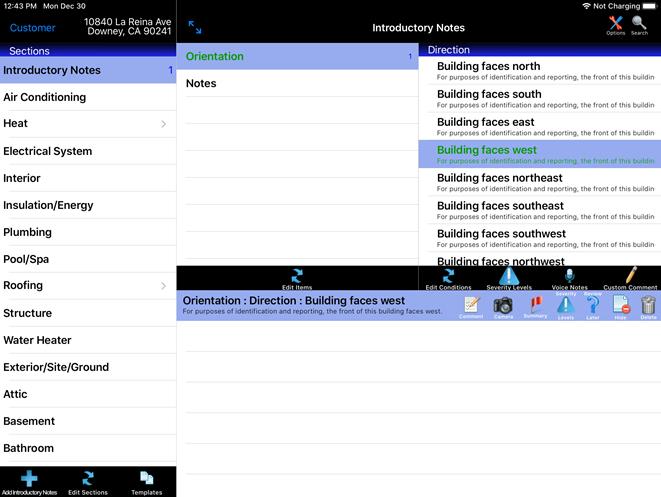This screenshot has height=497, width=661.
Task: Click Custom Comment pencil icon
Action: click(x=630, y=278)
